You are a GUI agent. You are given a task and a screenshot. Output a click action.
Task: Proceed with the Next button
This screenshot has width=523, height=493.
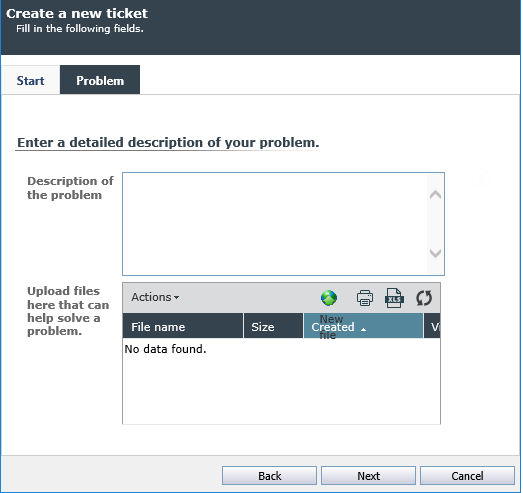(x=369, y=476)
